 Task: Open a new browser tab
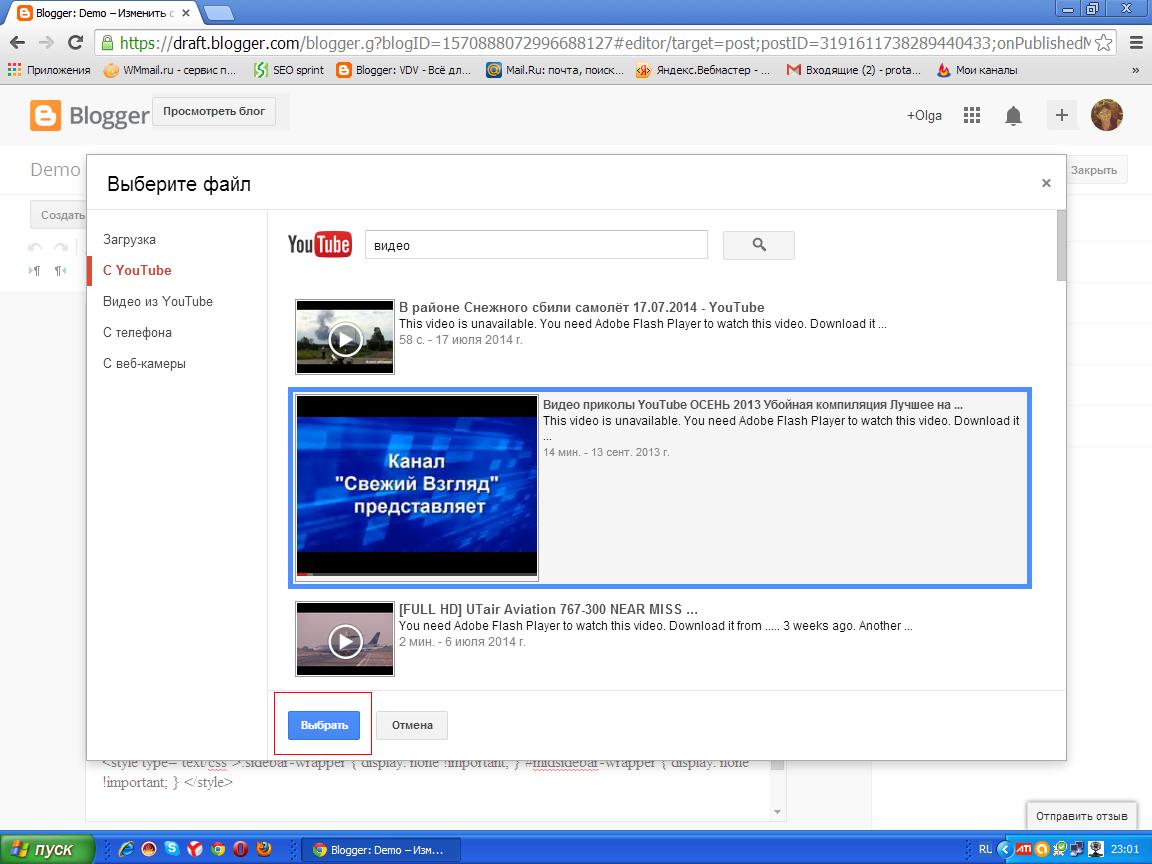218,12
